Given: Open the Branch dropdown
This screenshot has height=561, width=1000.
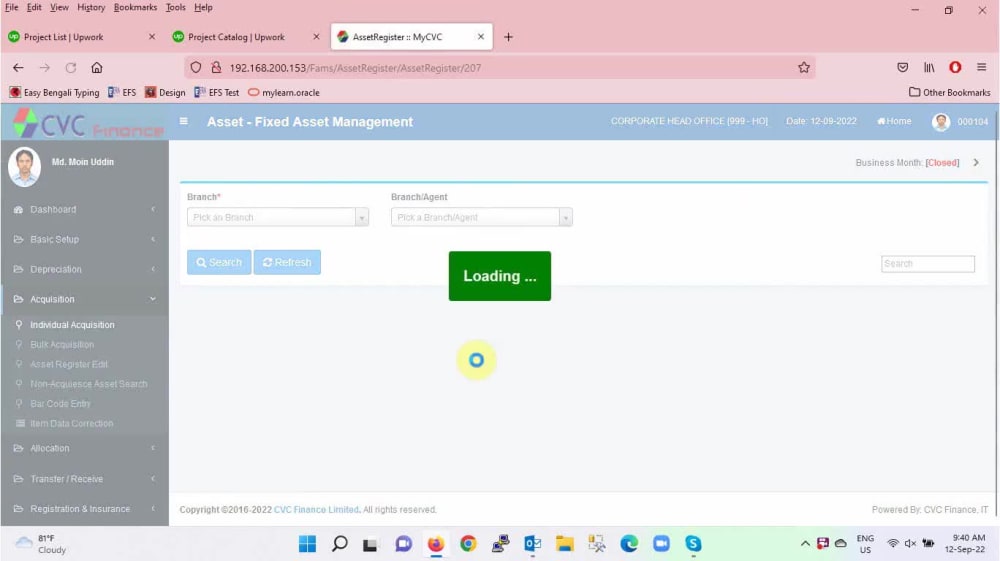Looking at the screenshot, I should [277, 217].
